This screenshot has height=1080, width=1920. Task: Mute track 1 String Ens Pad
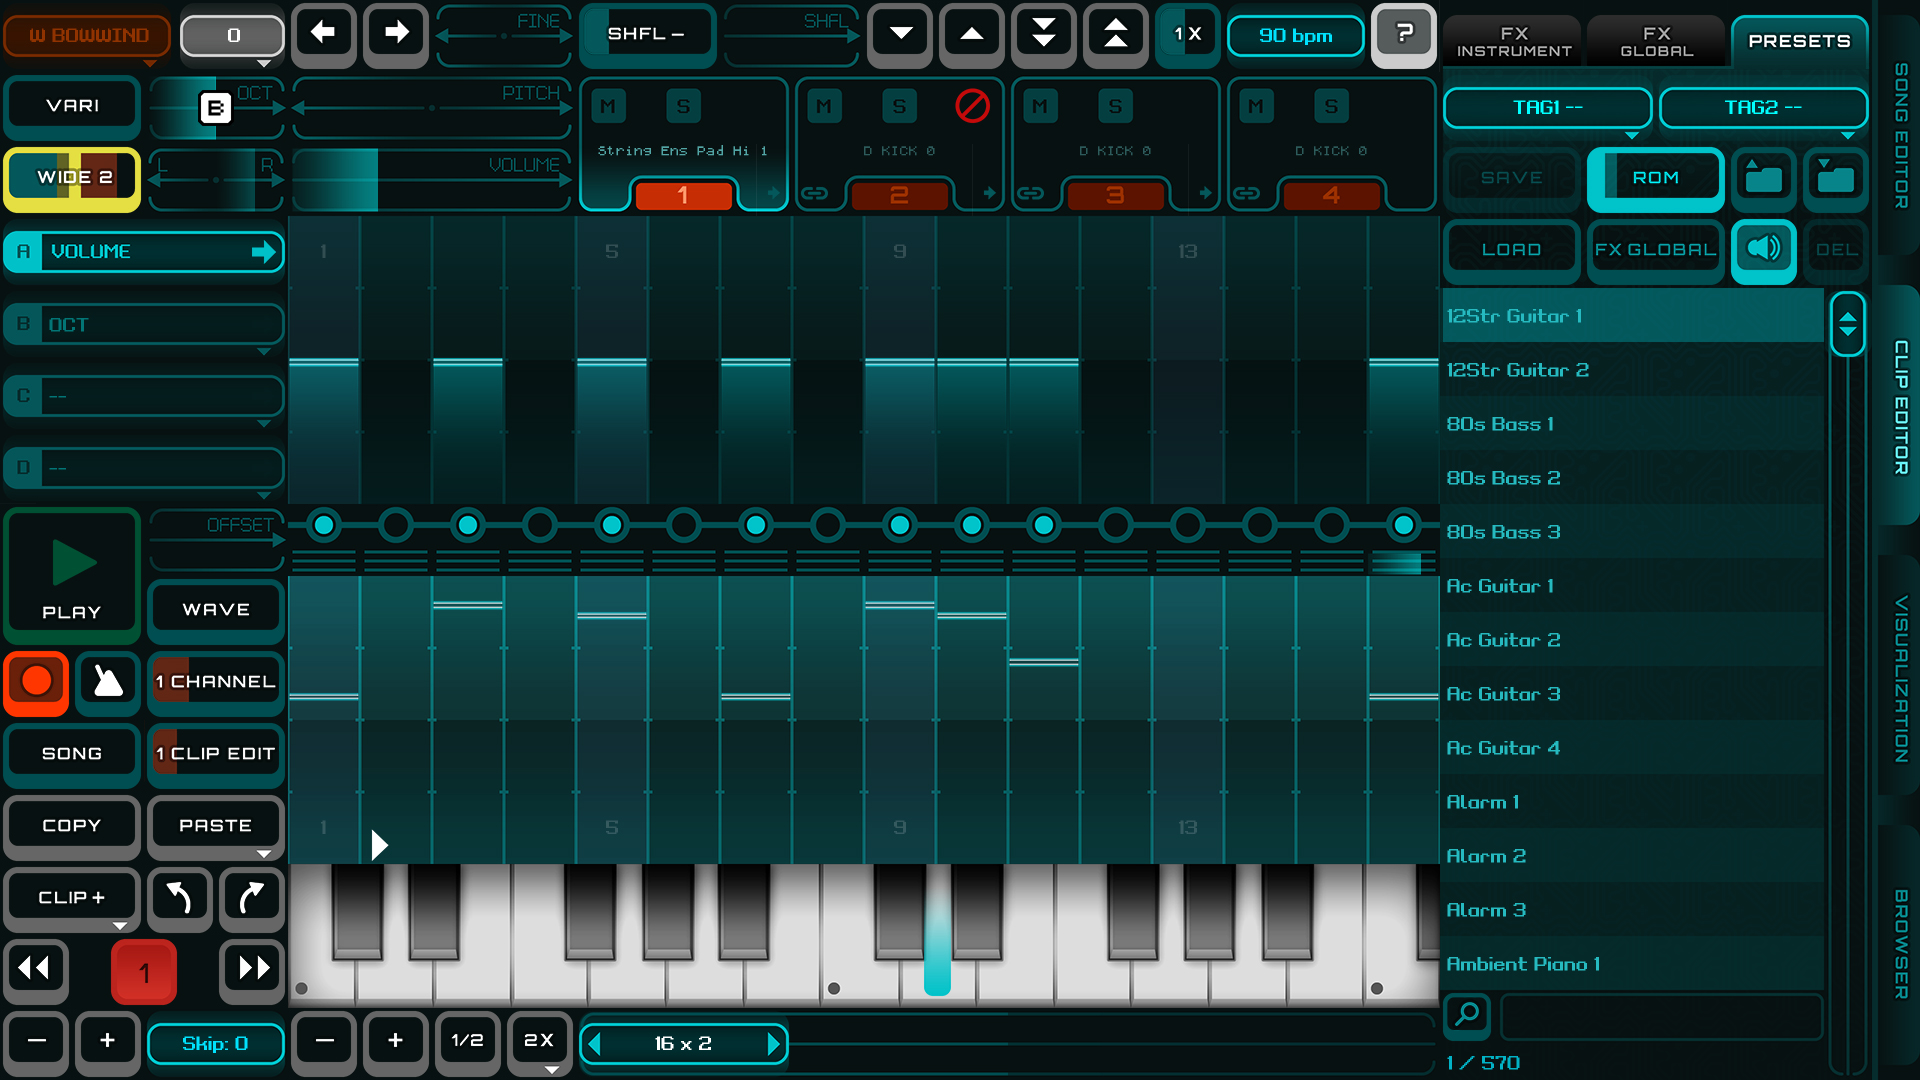[608, 106]
